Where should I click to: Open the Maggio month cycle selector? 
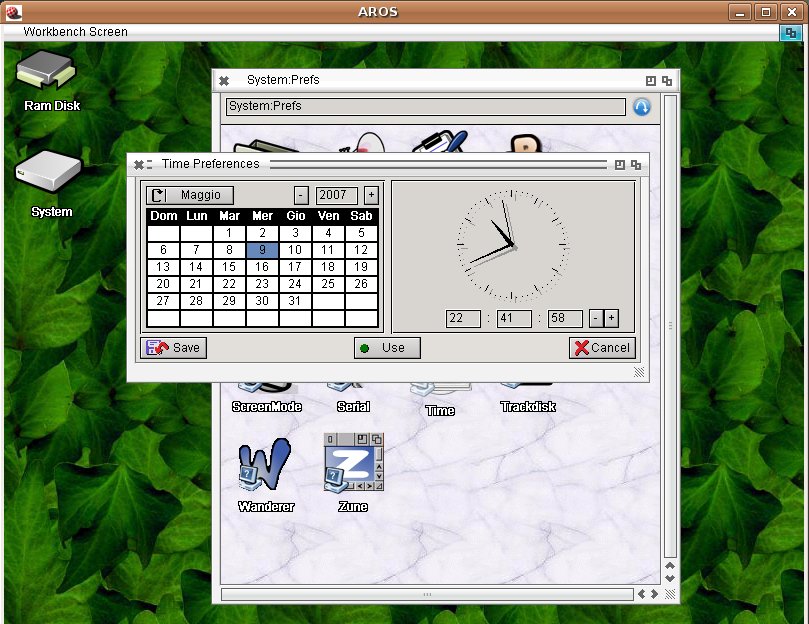190,195
